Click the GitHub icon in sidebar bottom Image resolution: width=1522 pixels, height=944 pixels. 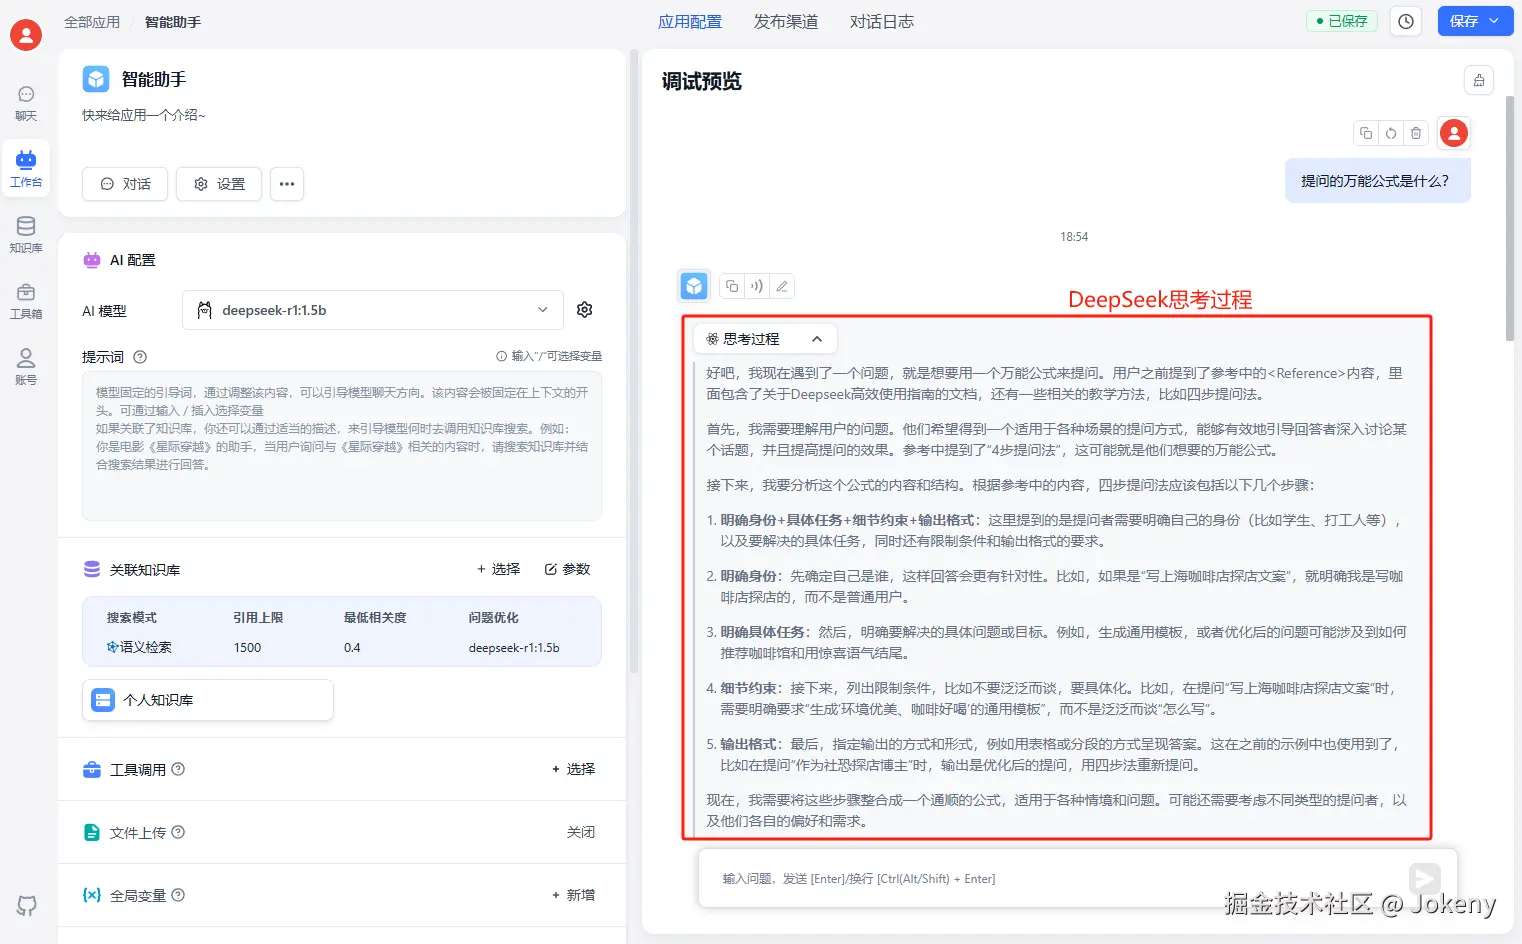tap(27, 905)
